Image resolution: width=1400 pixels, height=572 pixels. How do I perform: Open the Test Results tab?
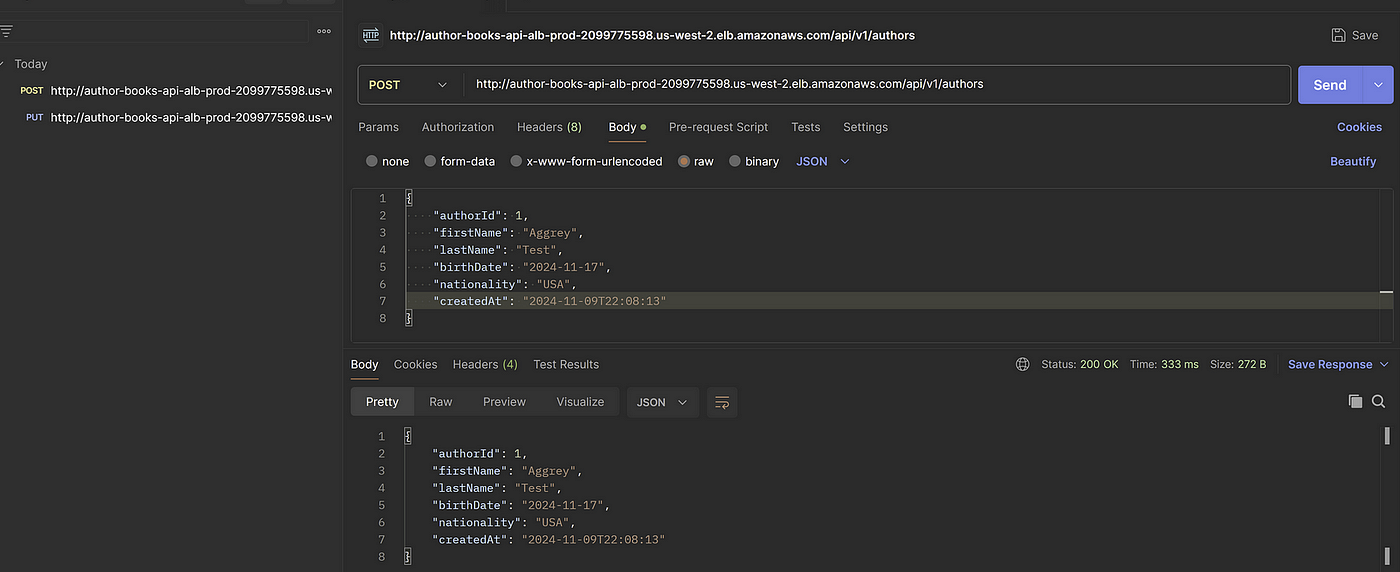pyautogui.click(x=566, y=364)
